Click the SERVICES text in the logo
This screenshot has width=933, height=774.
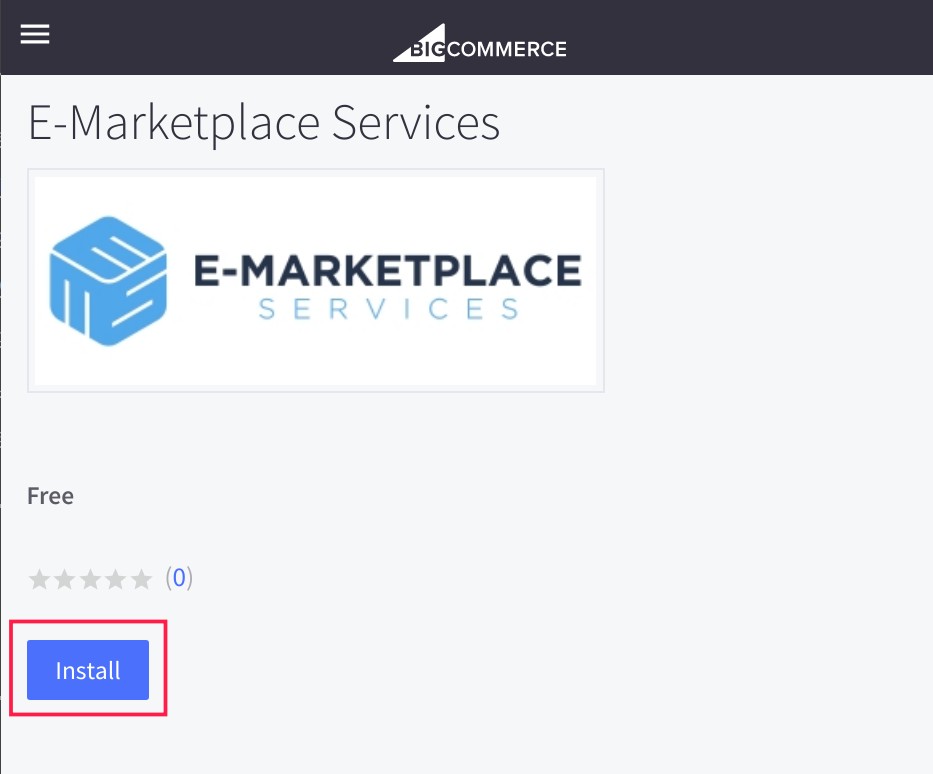coord(389,309)
